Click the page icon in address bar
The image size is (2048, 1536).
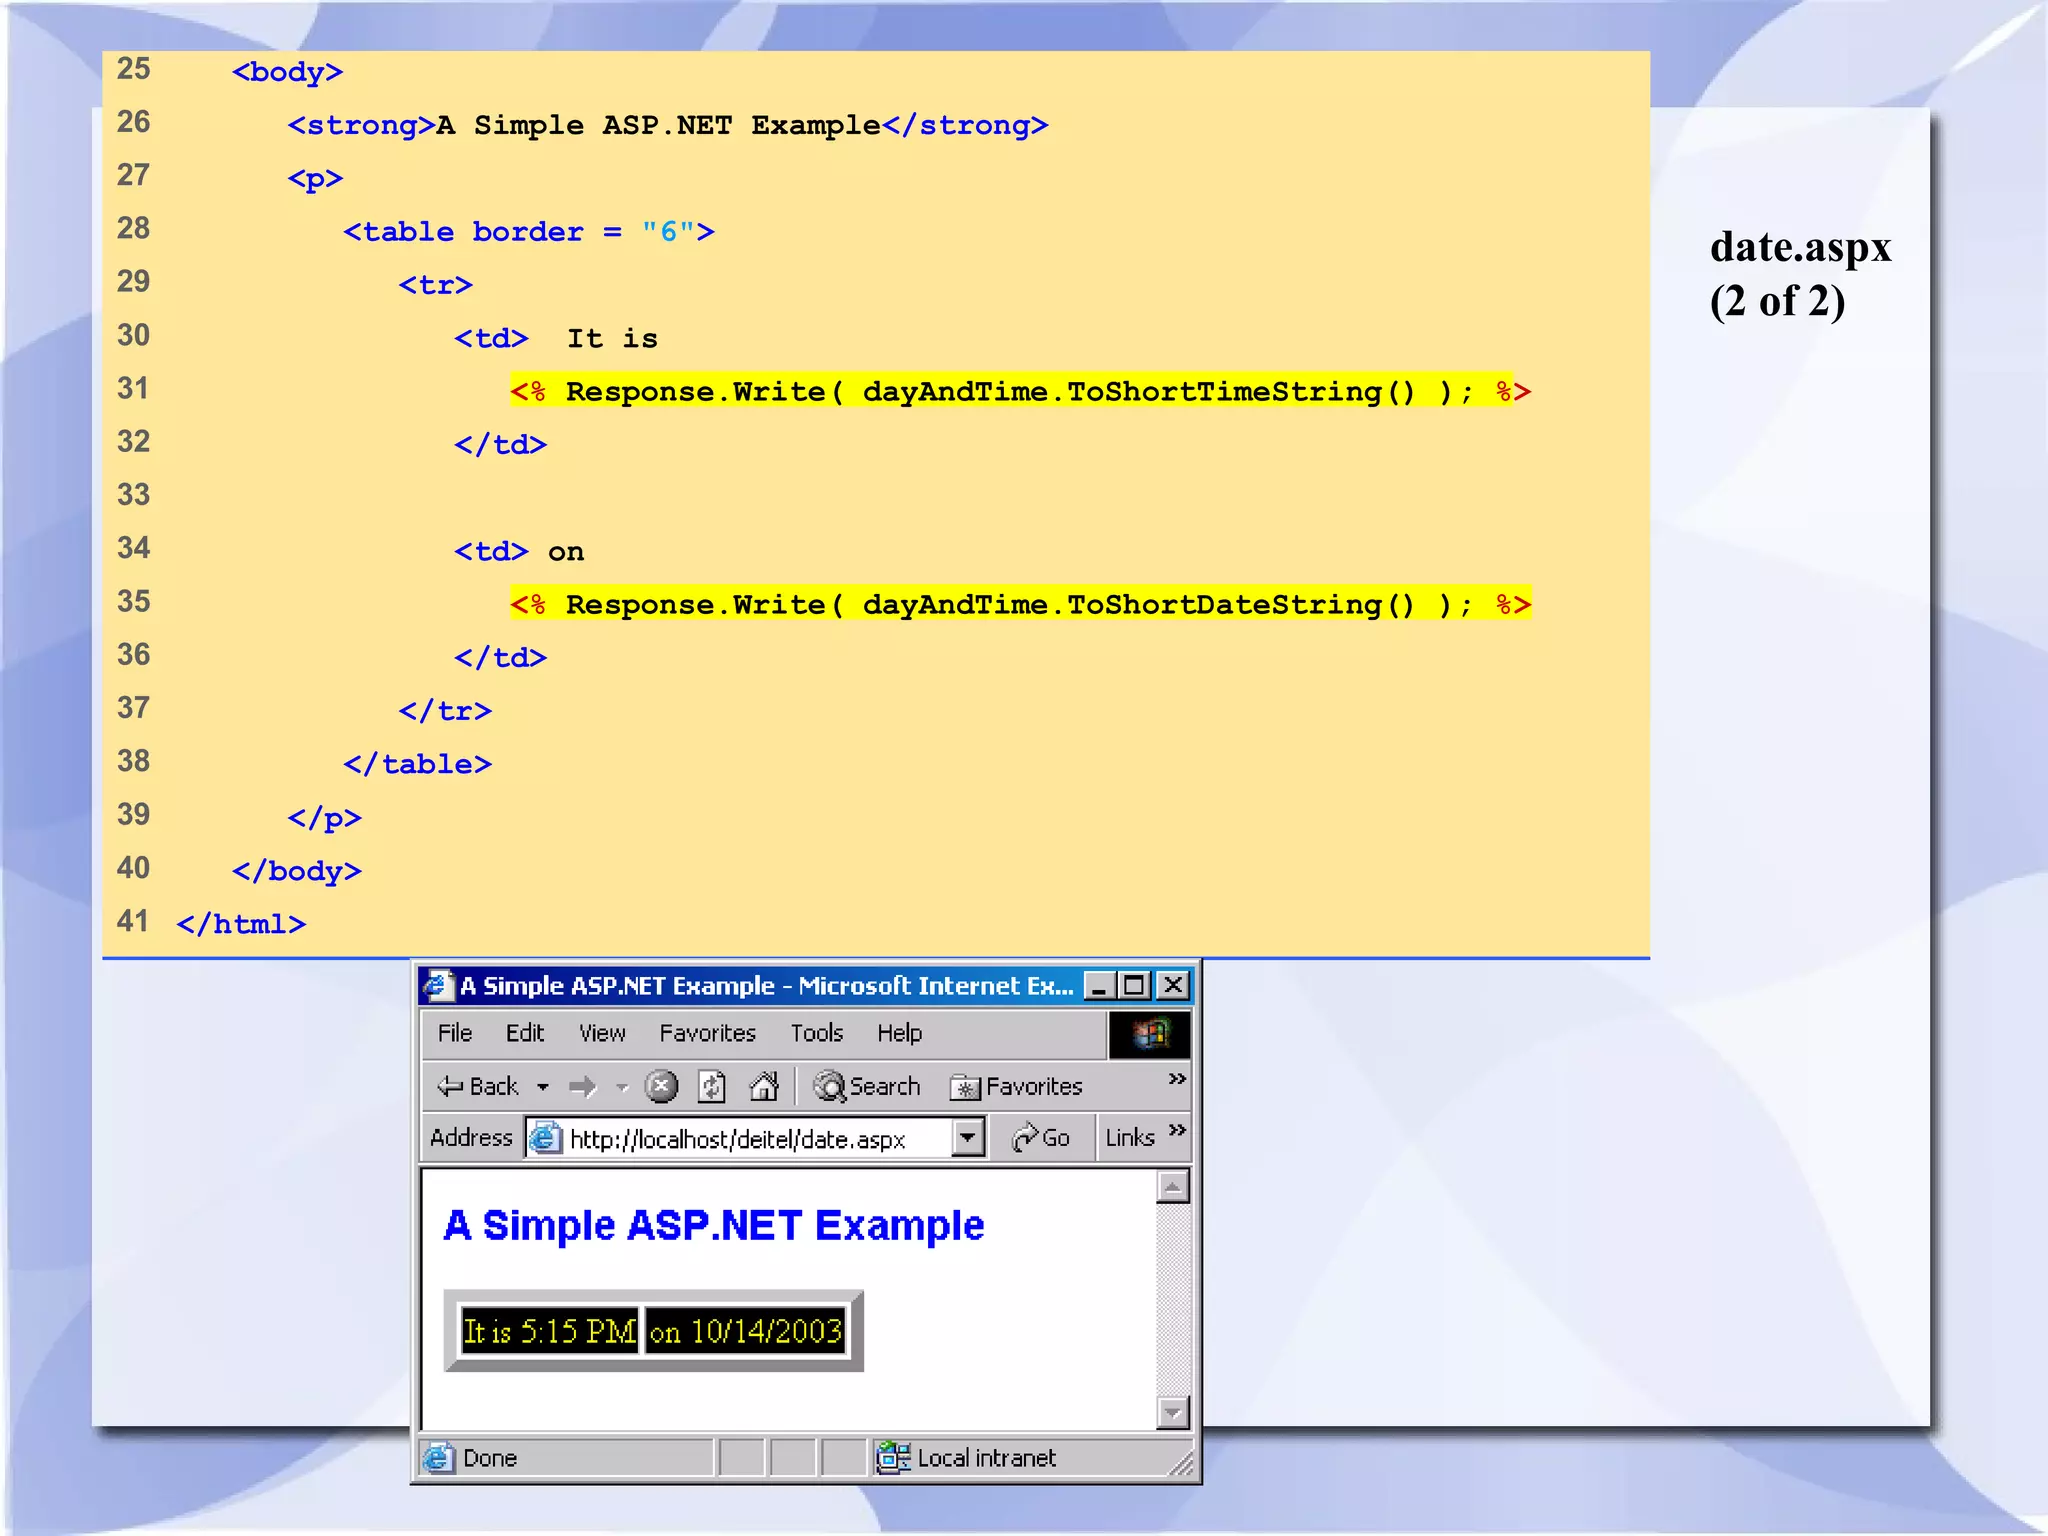tap(545, 1138)
